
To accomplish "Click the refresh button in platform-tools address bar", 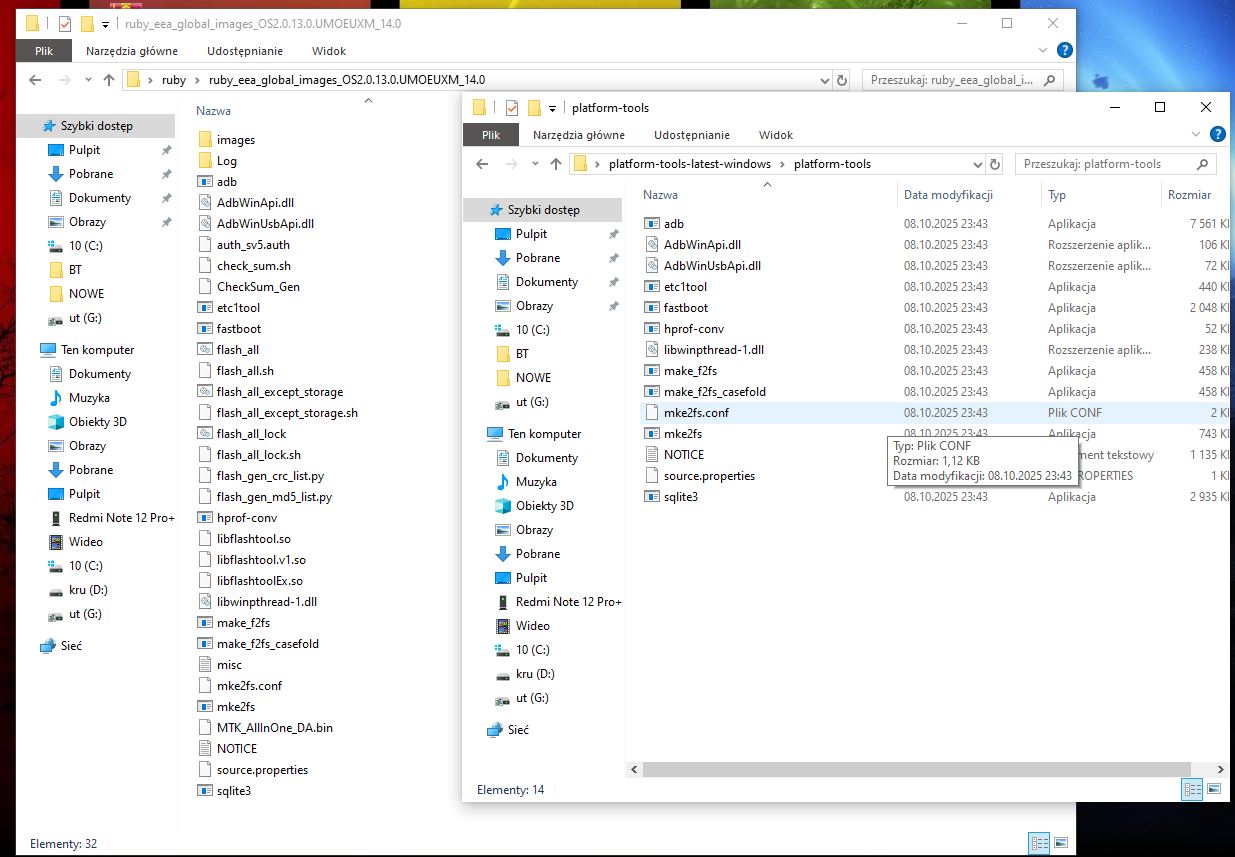I will click(994, 164).
